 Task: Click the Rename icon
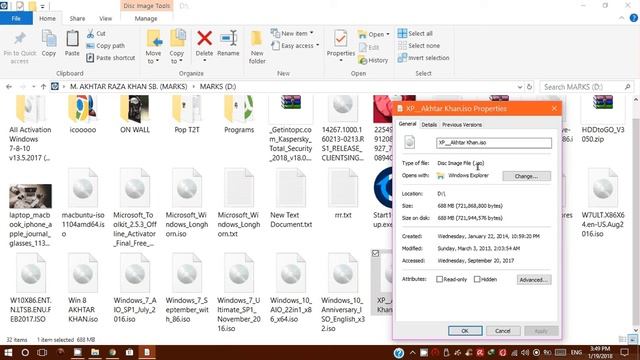click(228, 39)
